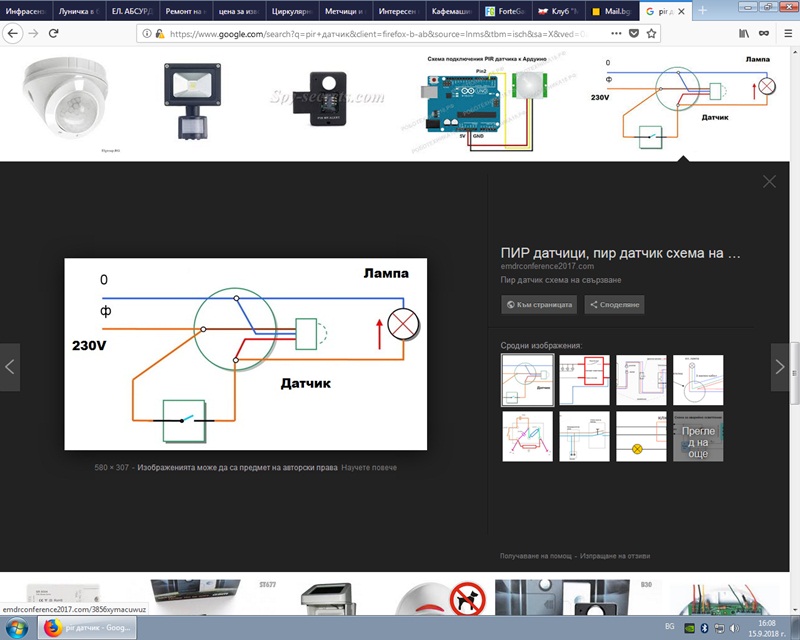Image resolution: width=800 pixels, height=640 pixels.
Task: Go to the previous image with left arrow
Action: pos(10,367)
